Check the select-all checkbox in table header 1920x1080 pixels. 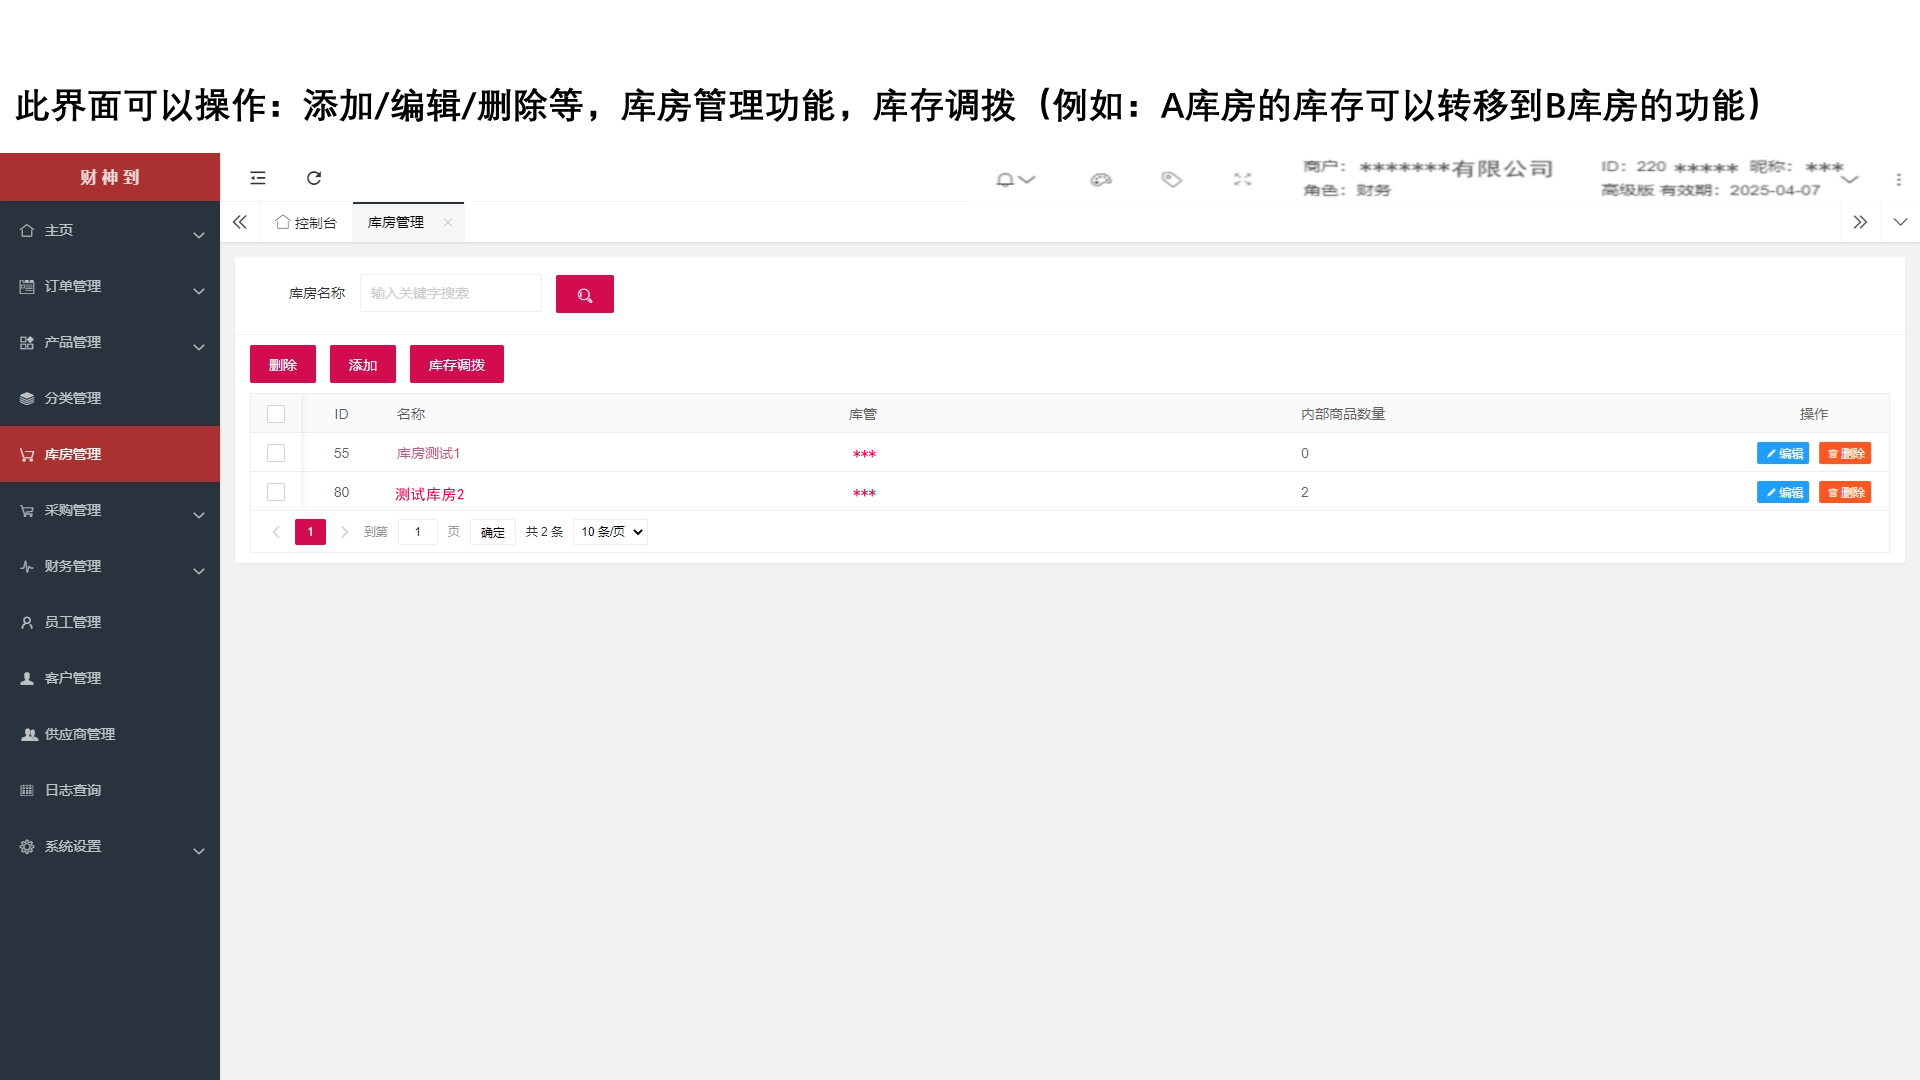276,414
